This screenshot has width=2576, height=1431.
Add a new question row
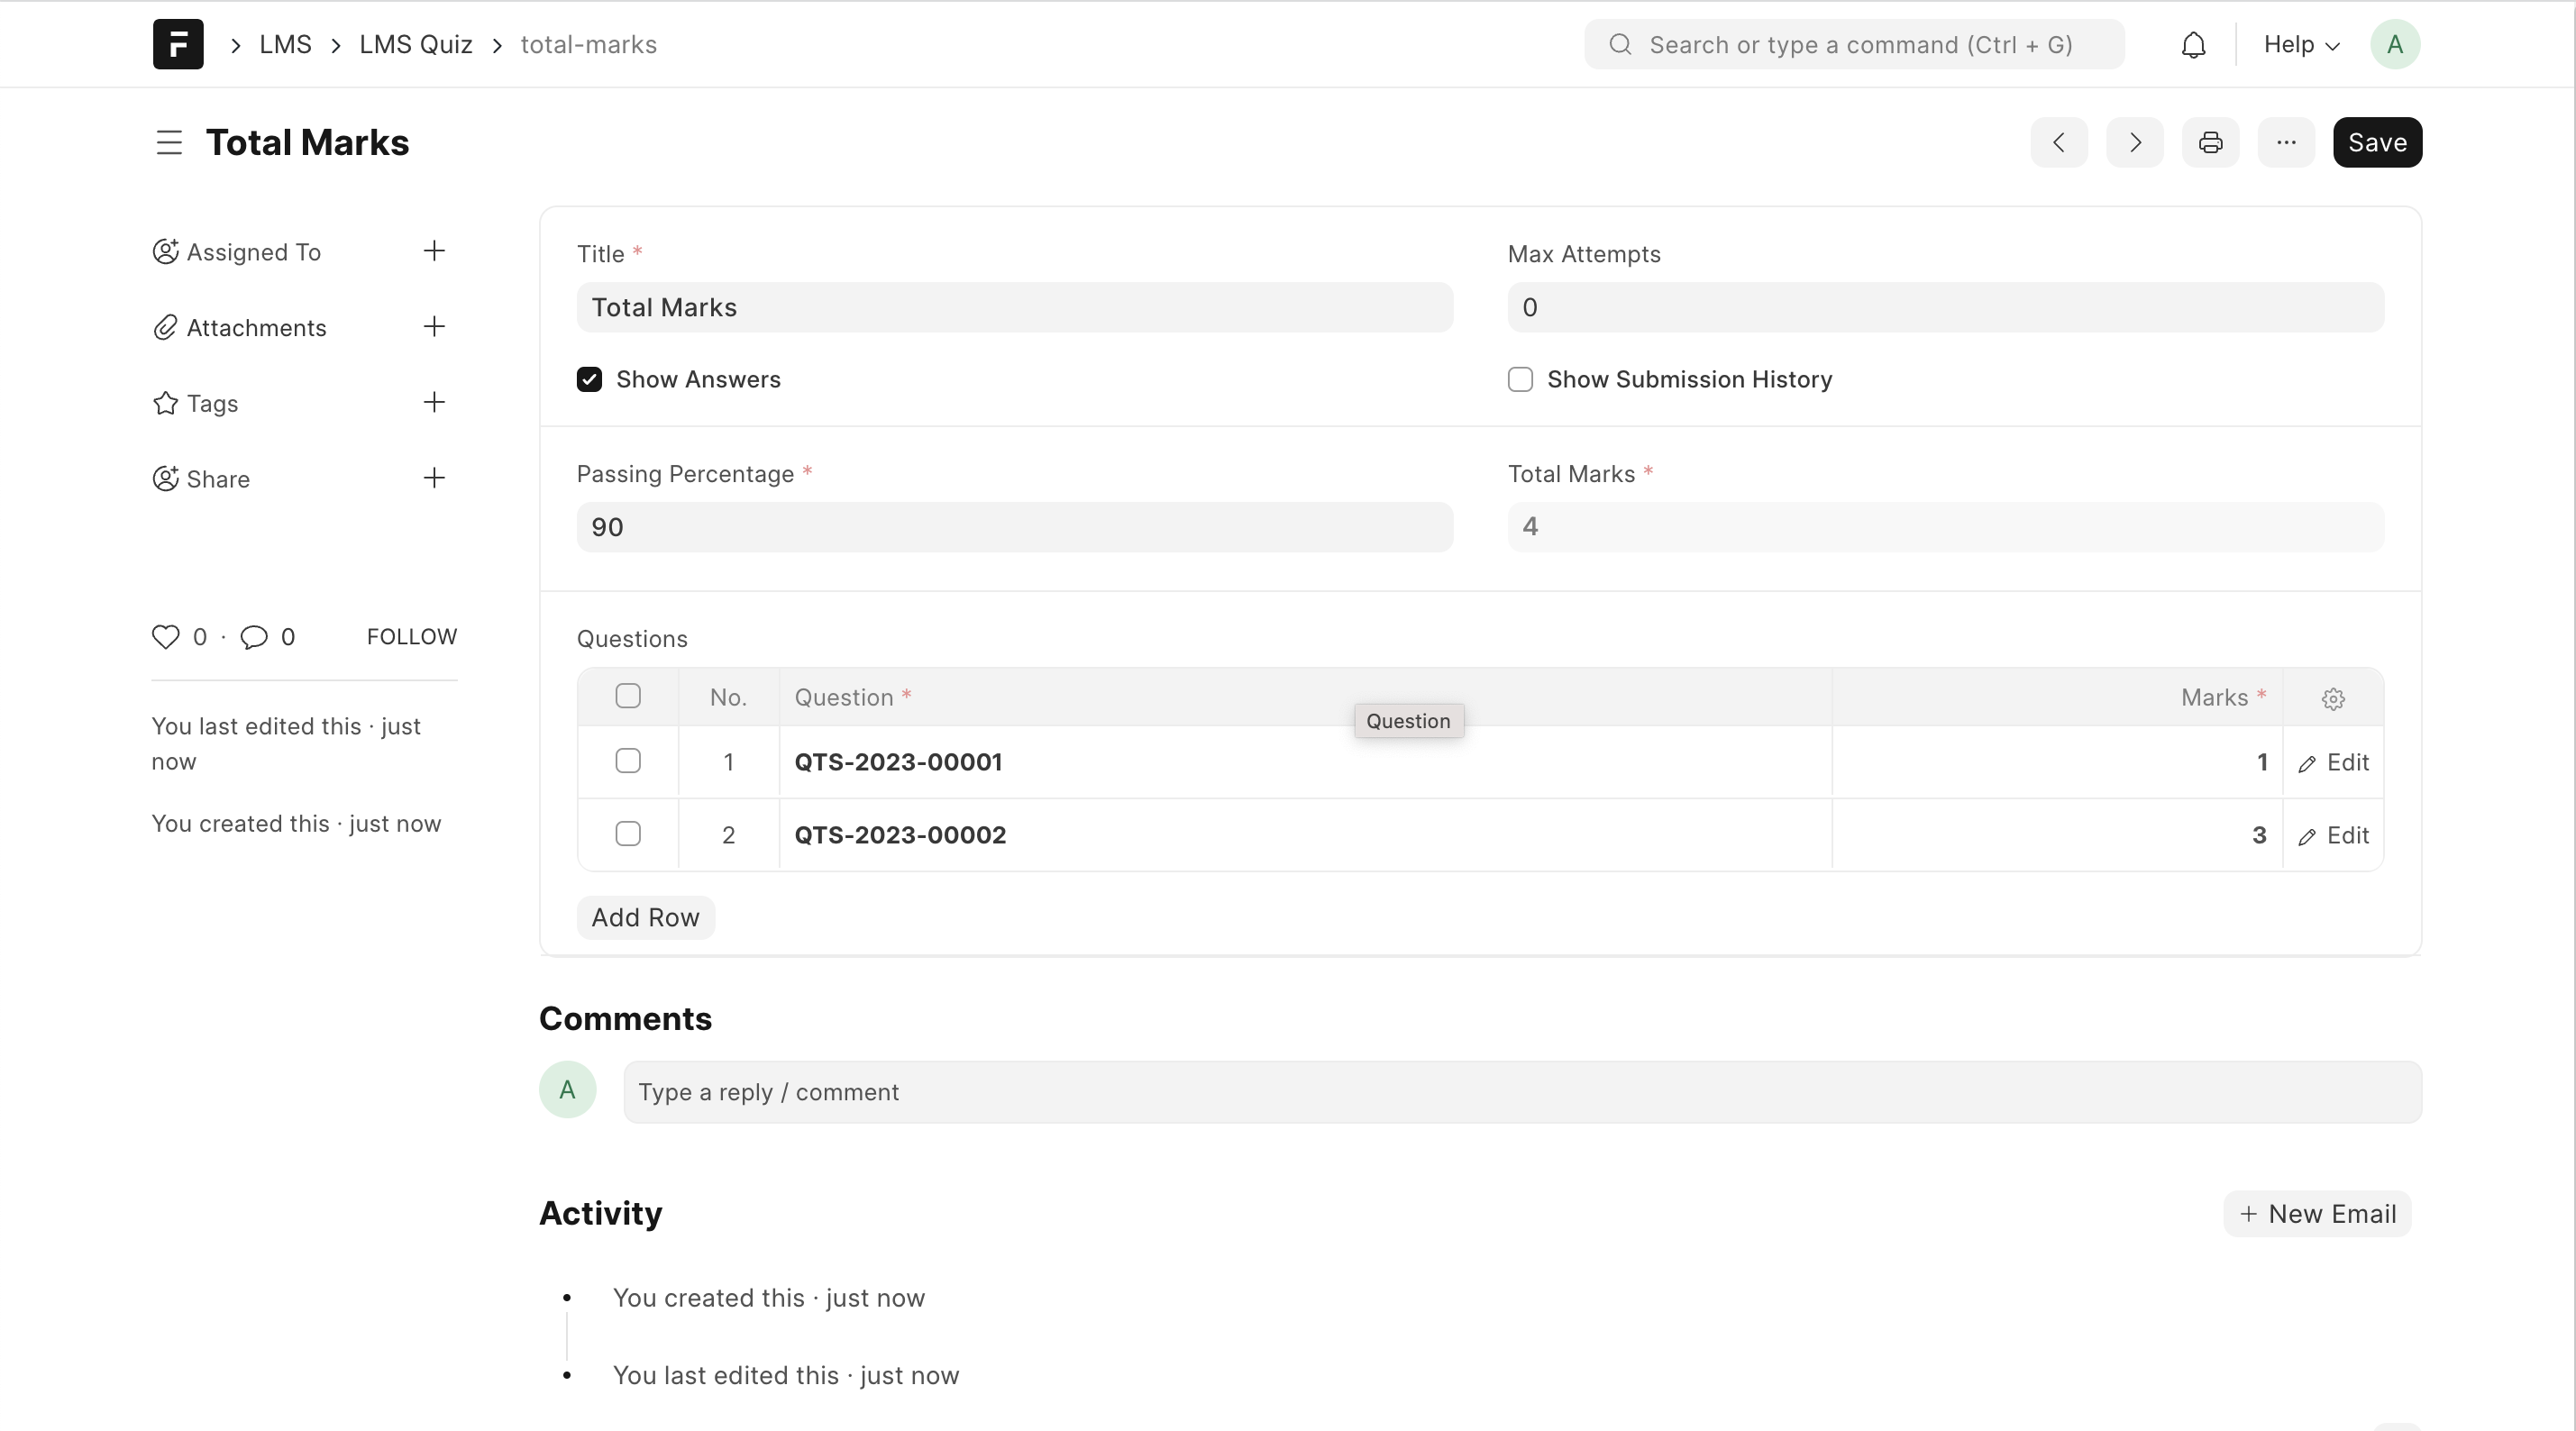[645, 917]
